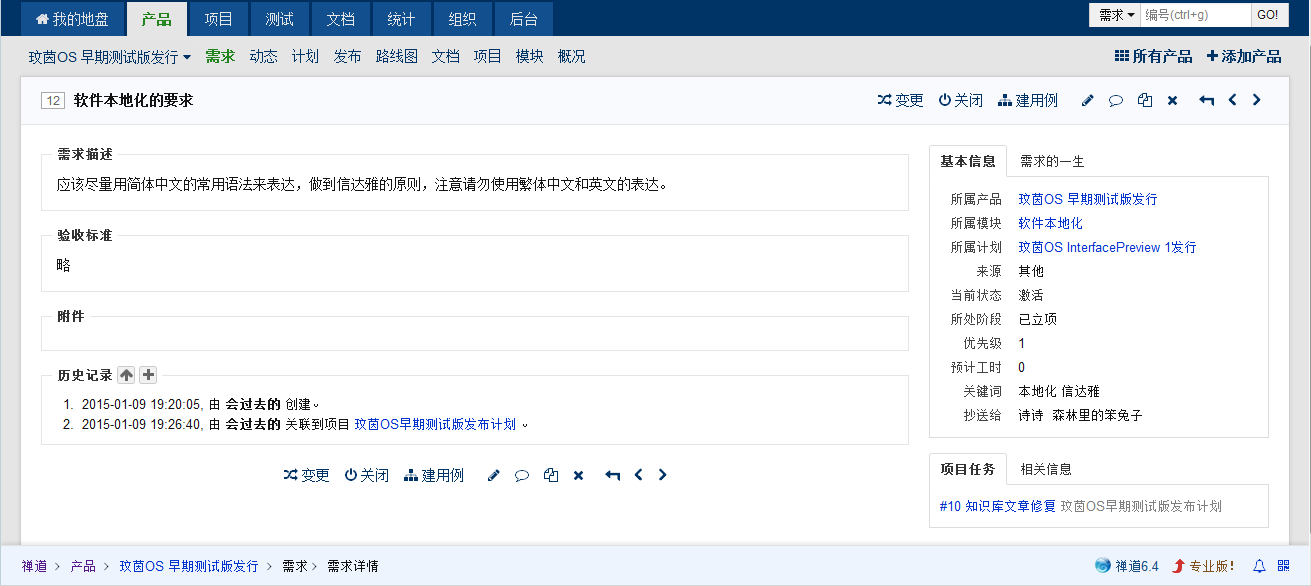Click top toolbar 建用例 button
This screenshot has width=1311, height=586.
point(1028,101)
